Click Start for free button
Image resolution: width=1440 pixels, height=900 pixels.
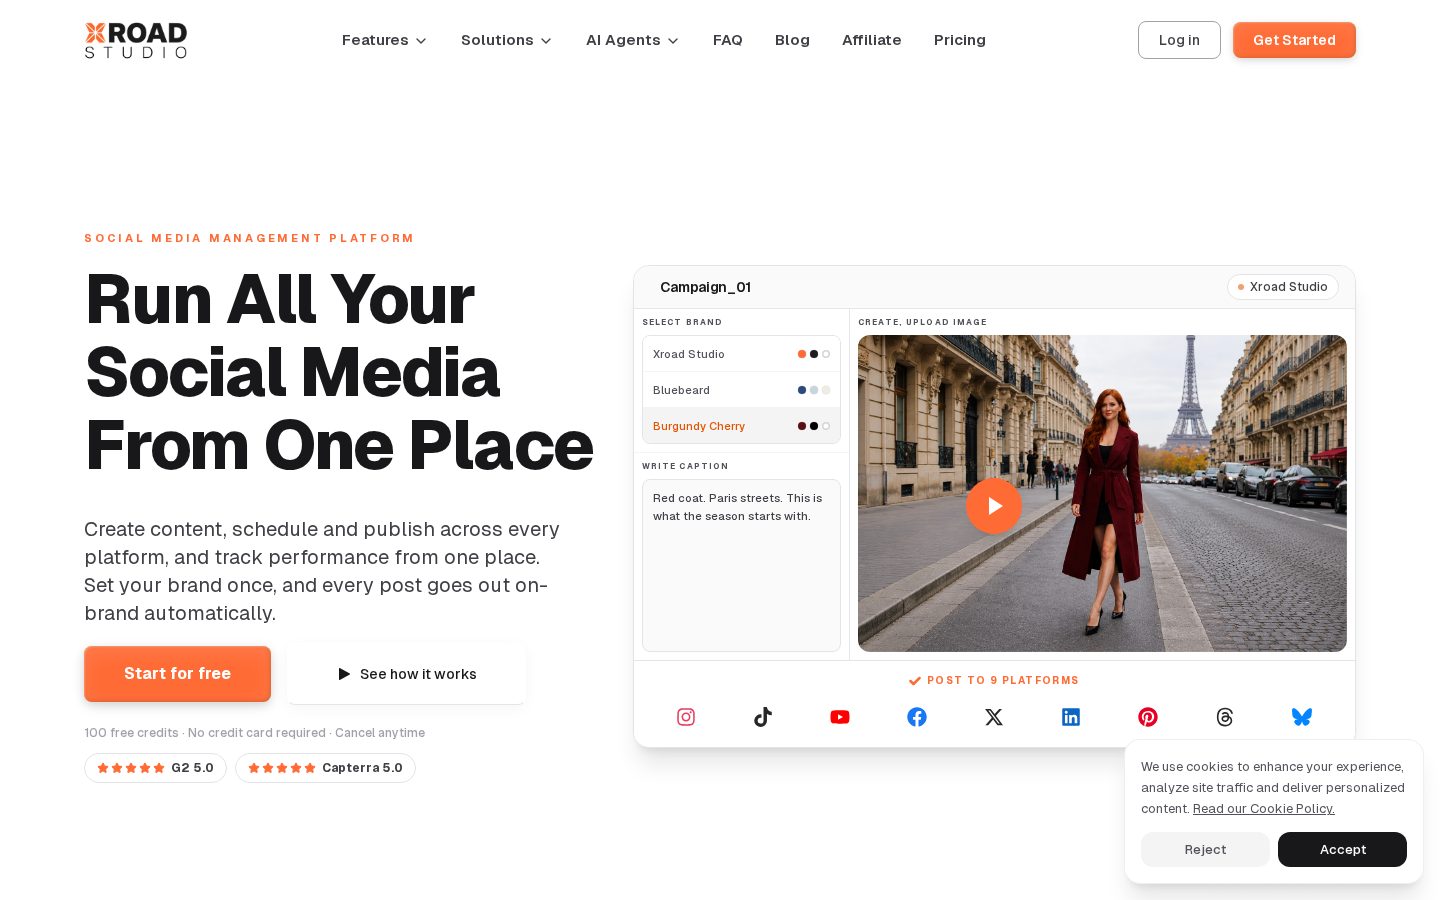178,674
